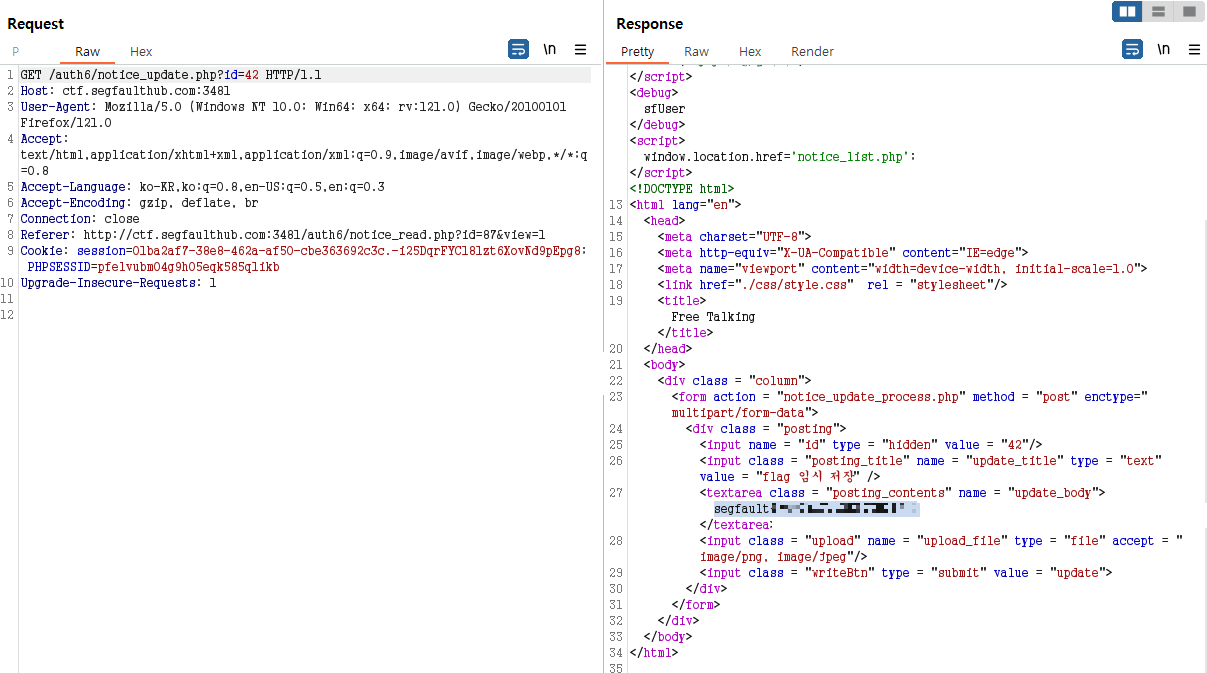
Task: Switch to the Request Raw tab
Action: point(88,52)
